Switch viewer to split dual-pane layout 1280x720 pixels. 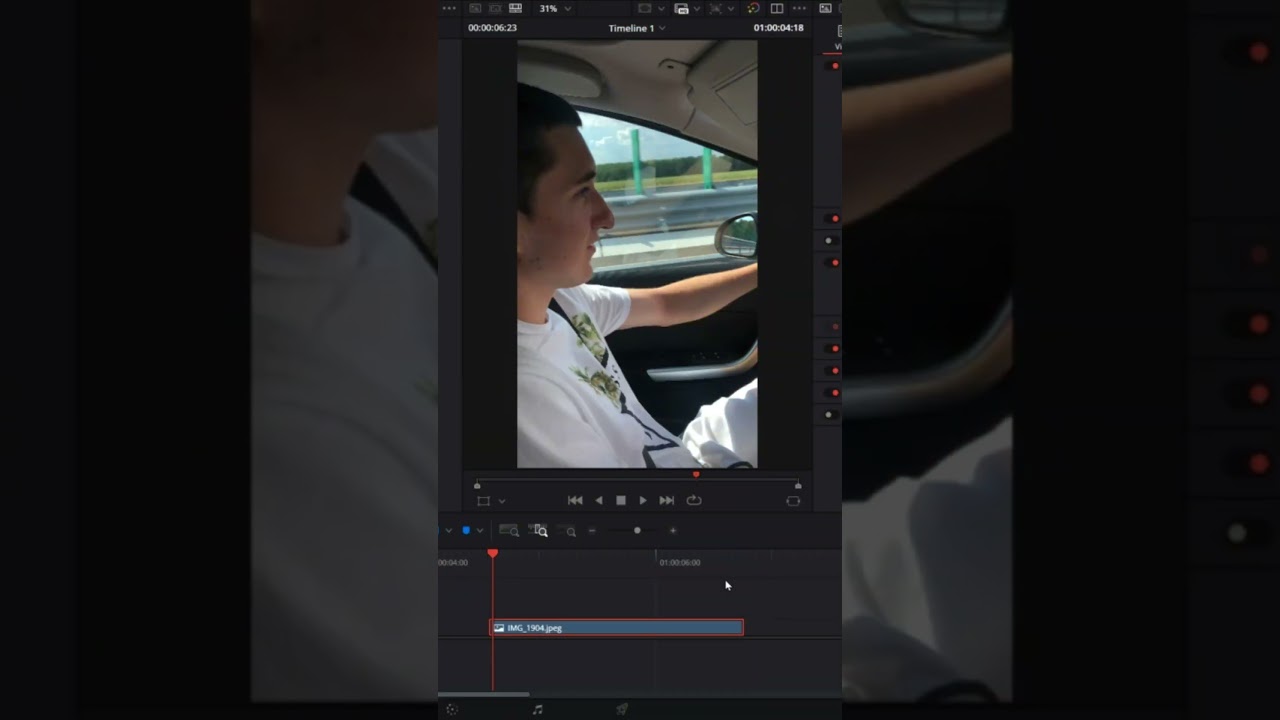point(777,8)
